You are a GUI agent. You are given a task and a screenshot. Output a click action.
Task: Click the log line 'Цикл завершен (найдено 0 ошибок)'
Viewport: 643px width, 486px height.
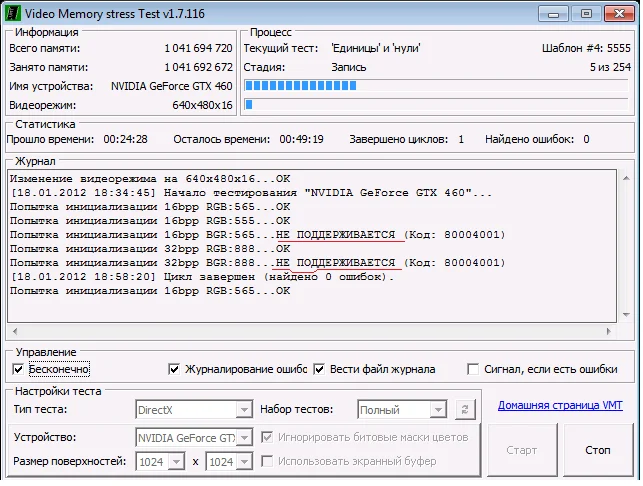202,277
